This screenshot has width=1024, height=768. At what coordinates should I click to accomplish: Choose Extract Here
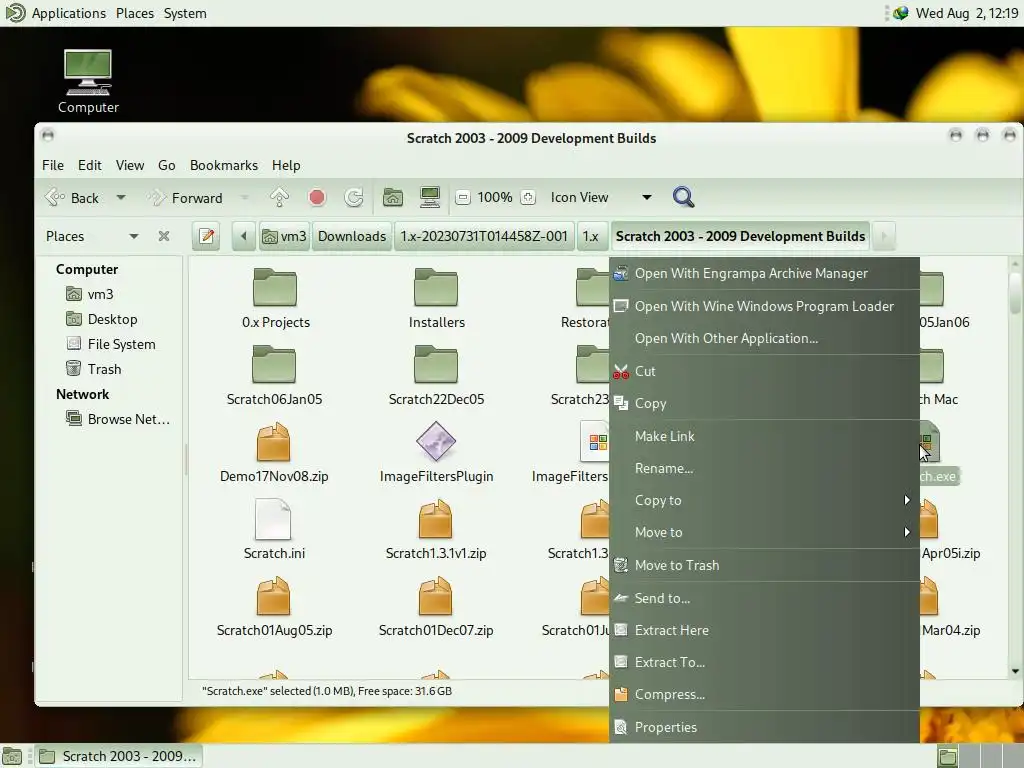pyautogui.click(x=764, y=630)
